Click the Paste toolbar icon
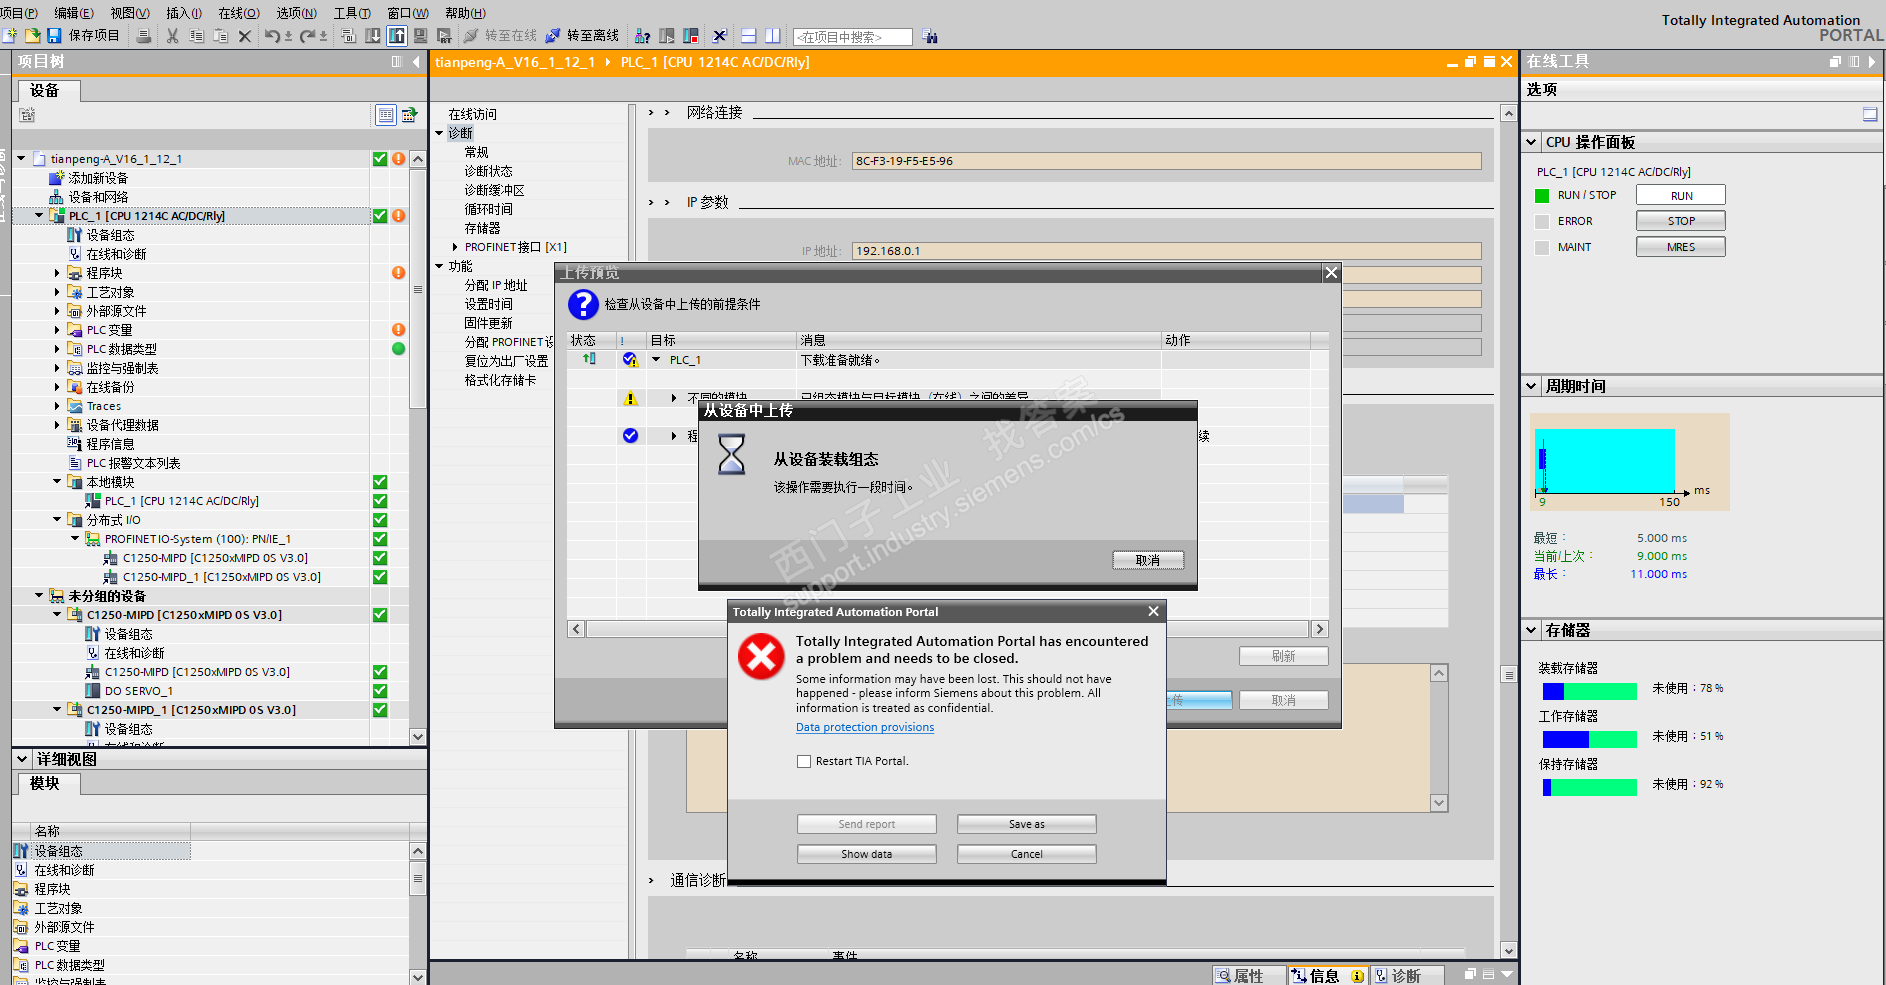This screenshot has height=985, width=1886. [x=220, y=36]
